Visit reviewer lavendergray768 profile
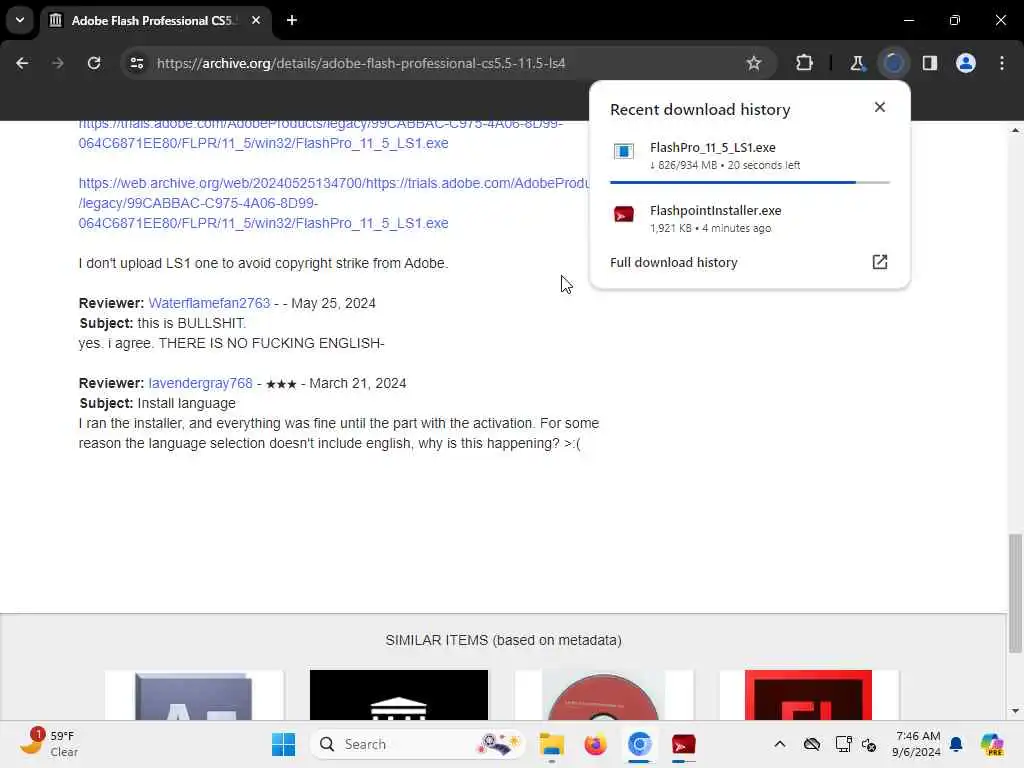The width and height of the screenshot is (1024, 768). [200, 383]
